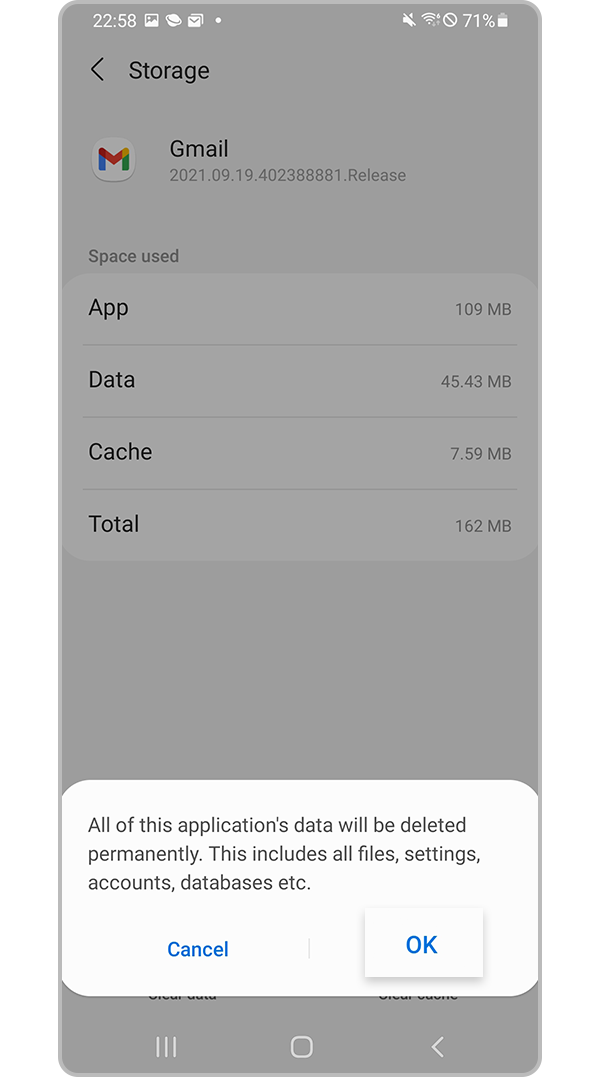Confirm data deletion with OK

pos(422,944)
